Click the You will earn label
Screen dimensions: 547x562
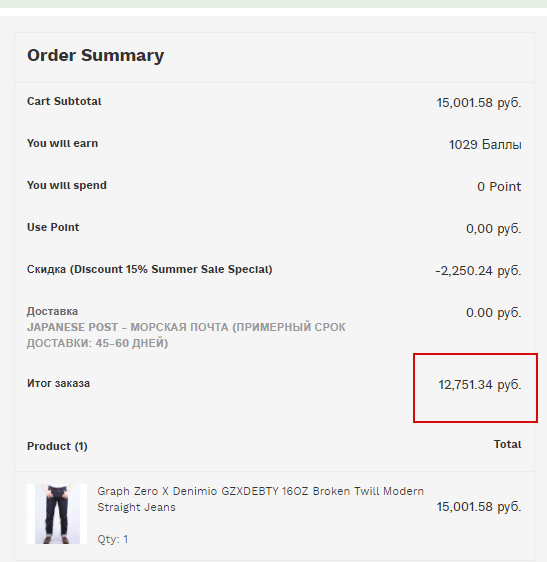62,143
